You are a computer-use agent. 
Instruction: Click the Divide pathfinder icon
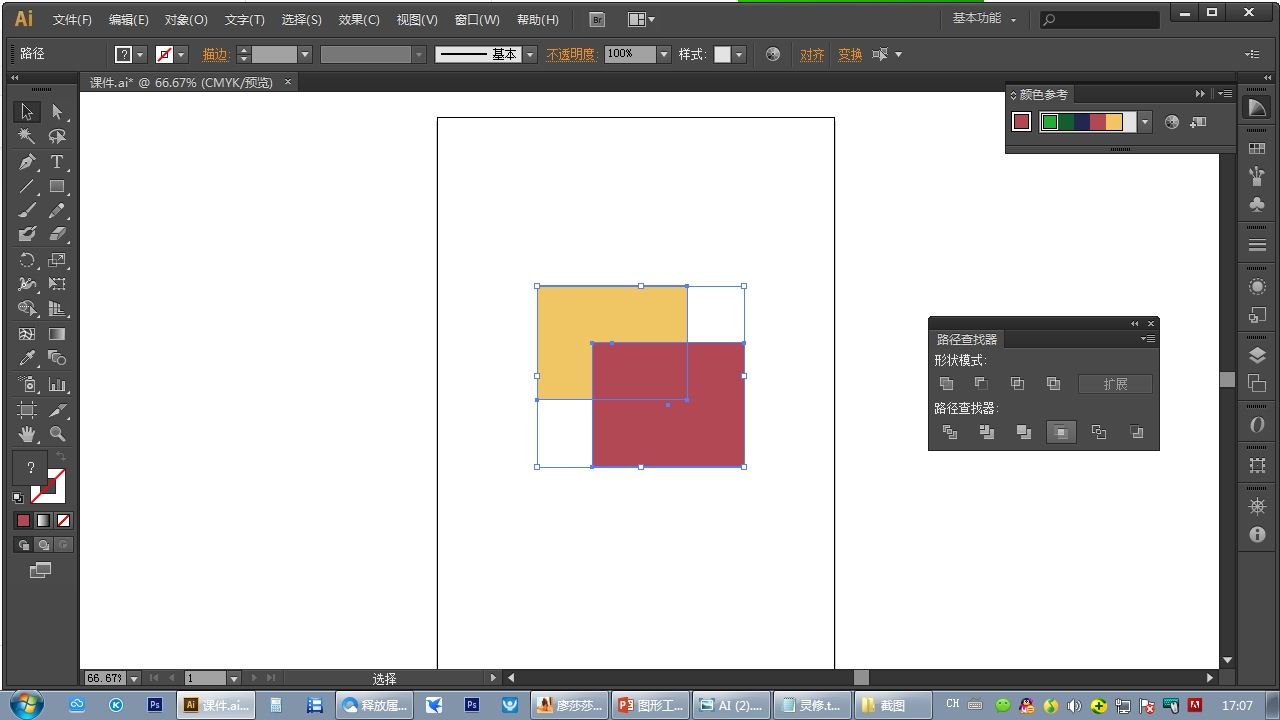(949, 432)
